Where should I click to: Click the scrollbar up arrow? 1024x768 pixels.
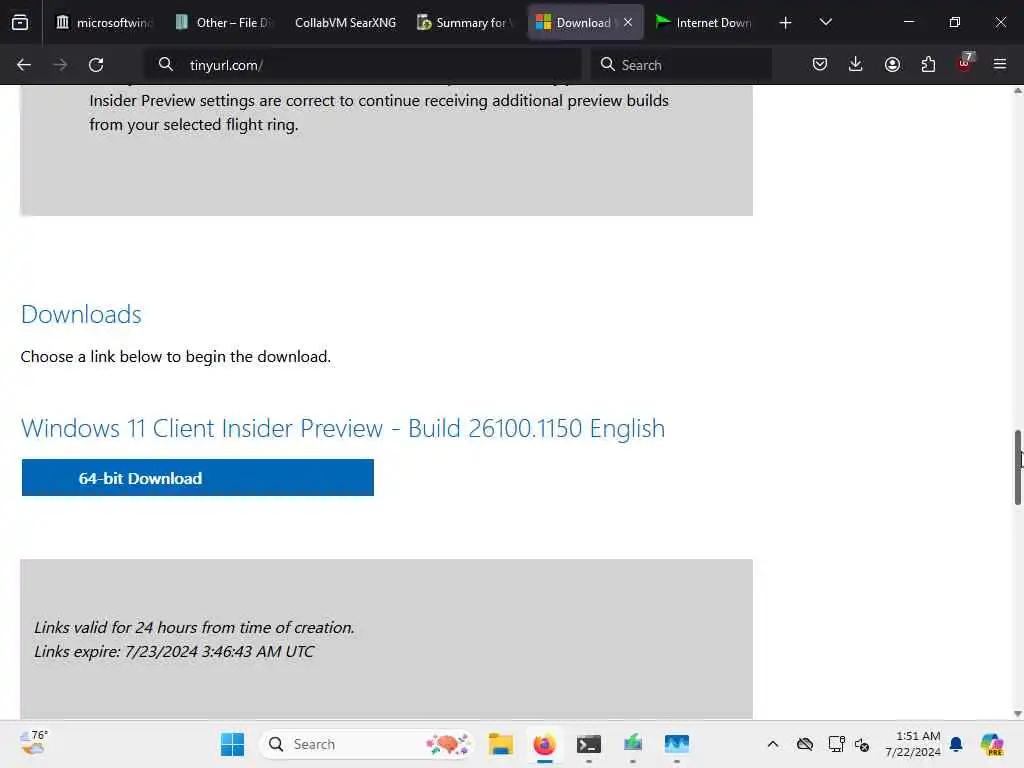[x=1017, y=91]
